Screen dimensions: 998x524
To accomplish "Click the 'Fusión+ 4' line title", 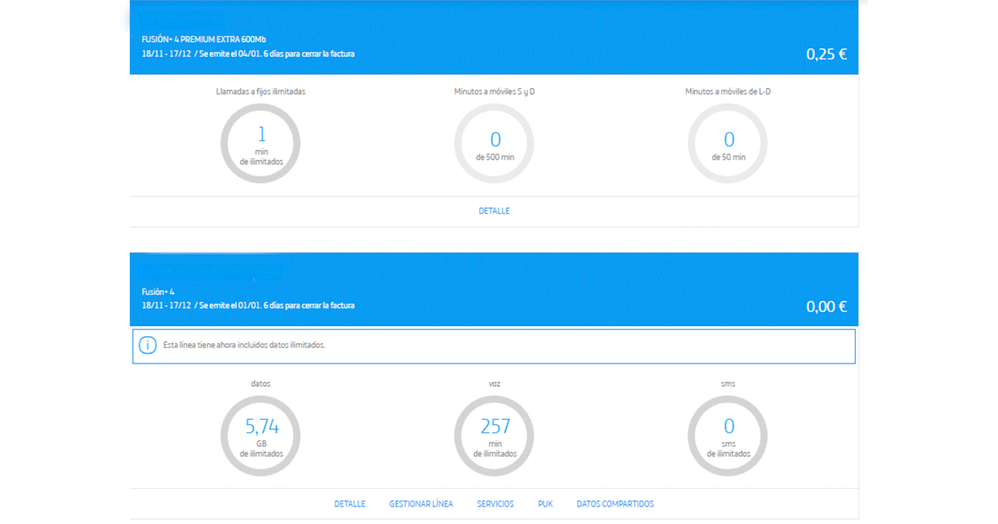I will (x=158, y=292).
